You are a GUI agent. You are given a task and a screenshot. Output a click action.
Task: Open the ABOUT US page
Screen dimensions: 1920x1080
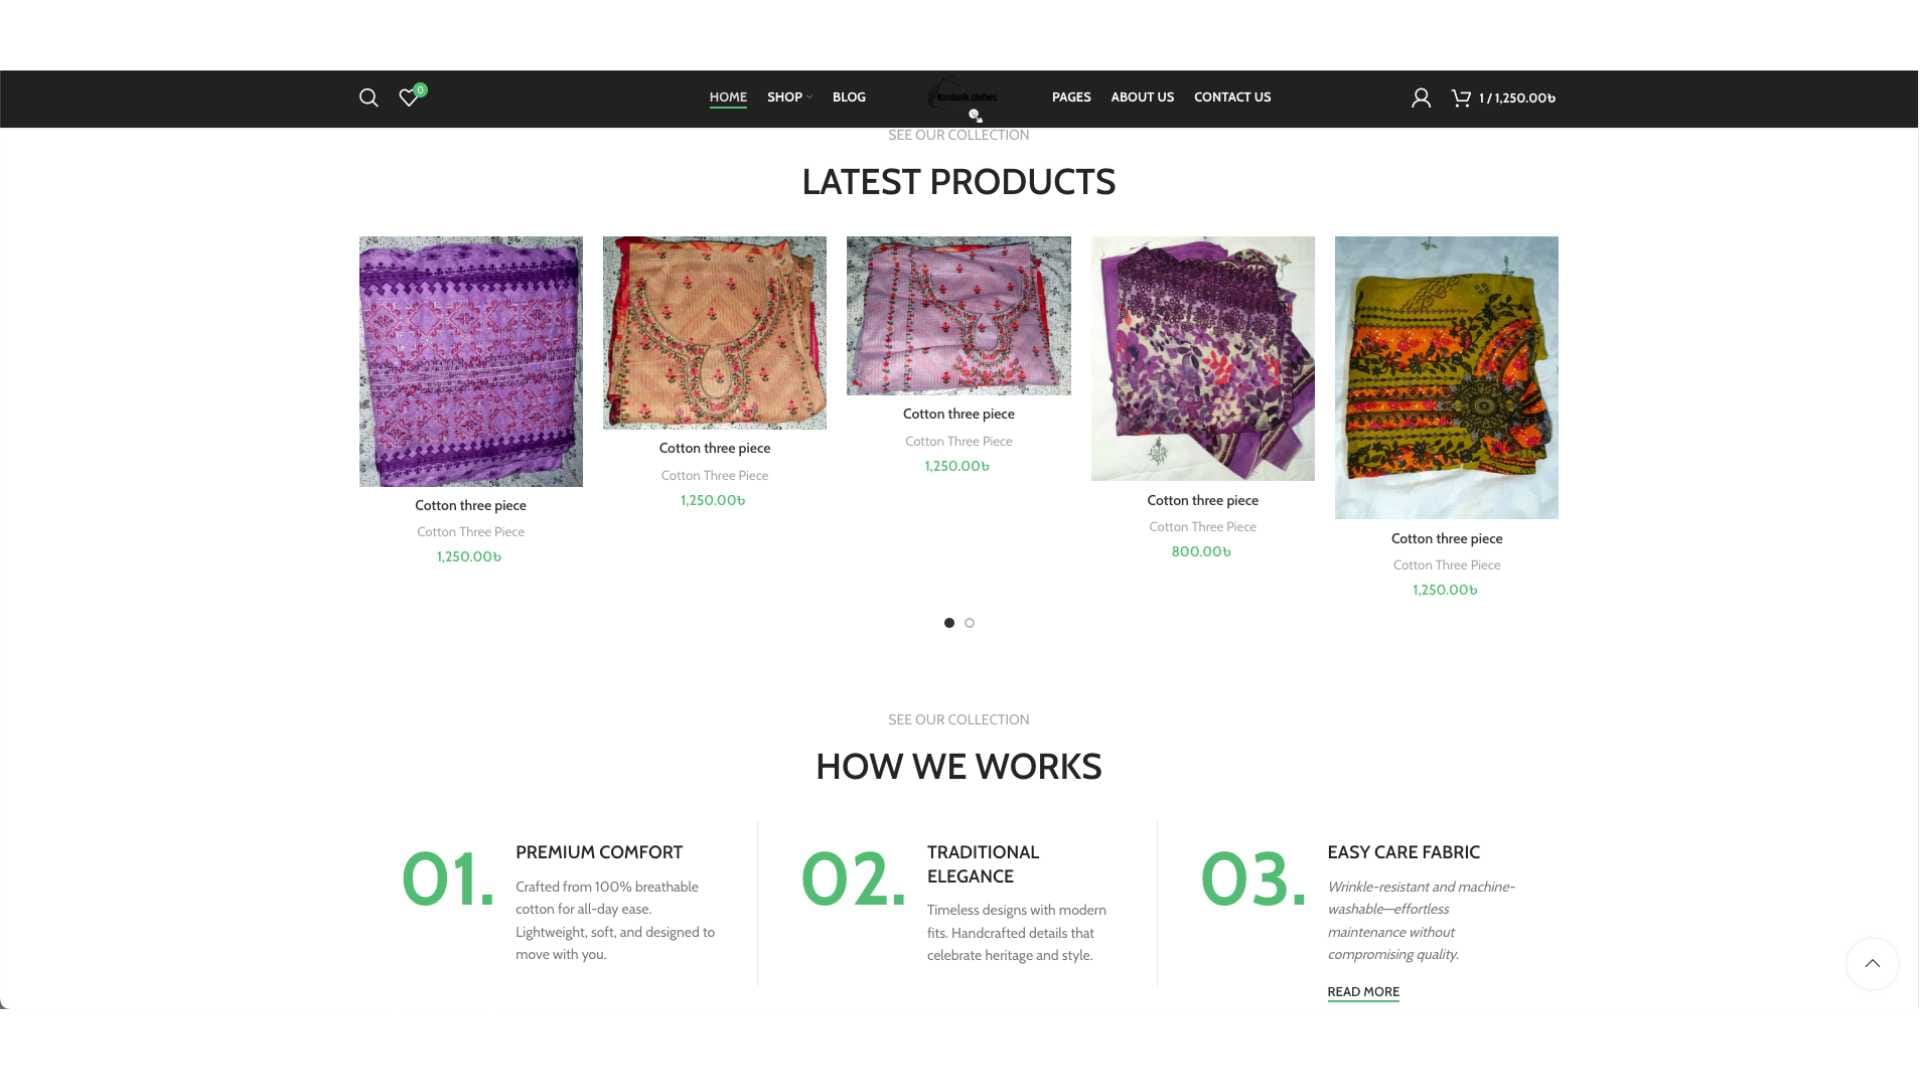(1142, 97)
